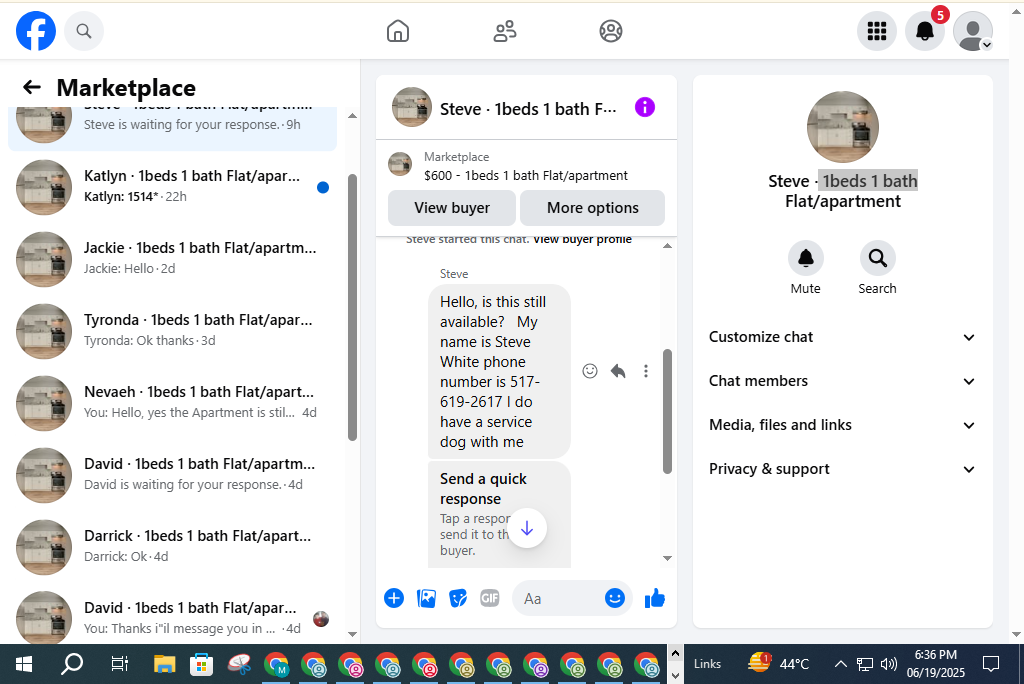Image resolution: width=1024 pixels, height=684 pixels.
Task: Open the View buyer profile link
Action: 583,240
